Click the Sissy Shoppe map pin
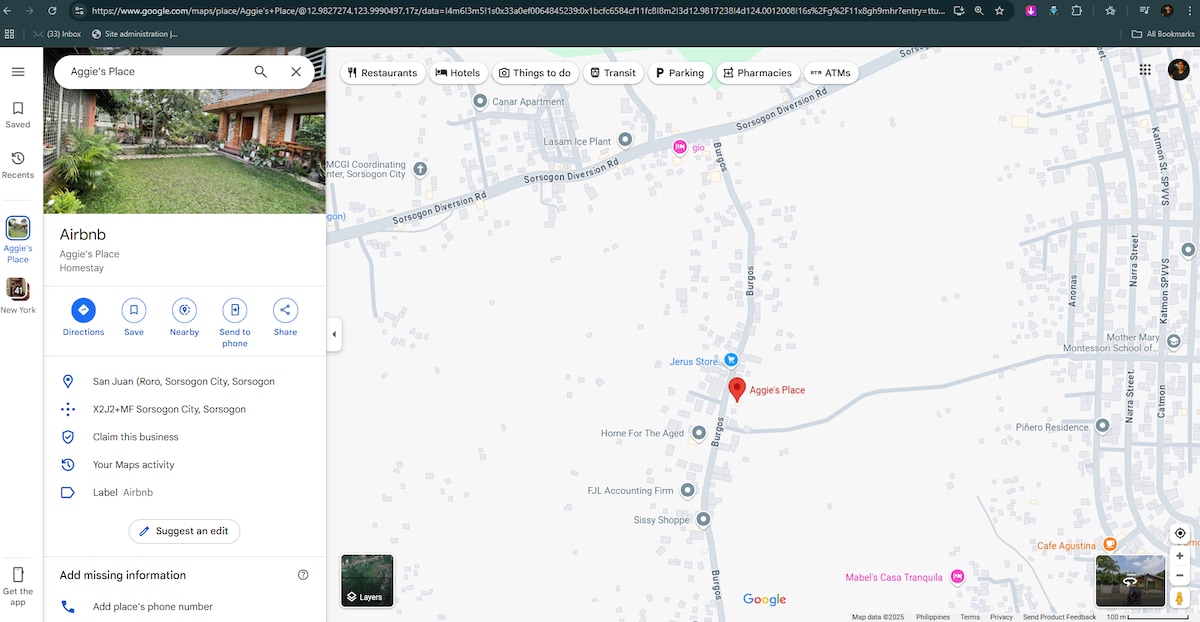 click(703, 520)
